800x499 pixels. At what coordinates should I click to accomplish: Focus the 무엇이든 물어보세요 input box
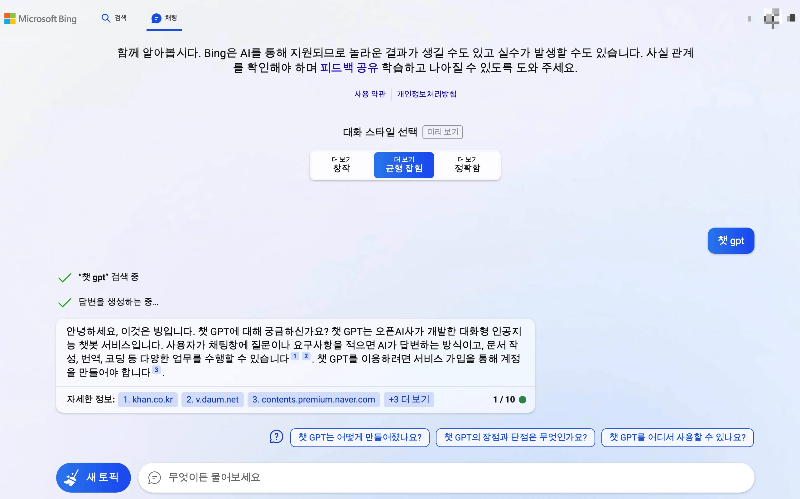(x=446, y=478)
